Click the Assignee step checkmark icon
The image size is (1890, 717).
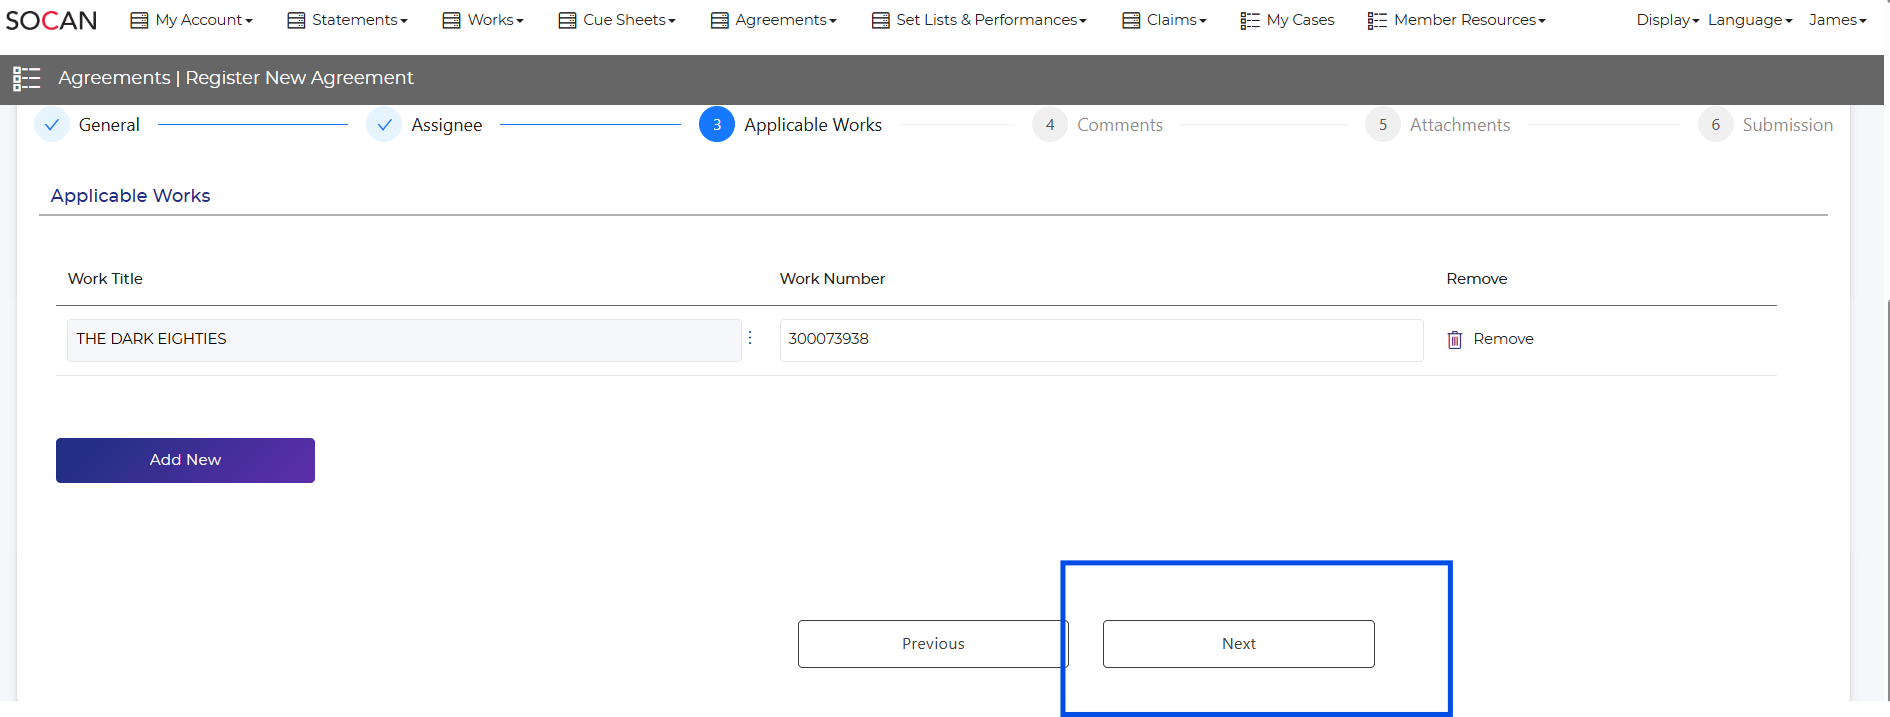tap(384, 125)
